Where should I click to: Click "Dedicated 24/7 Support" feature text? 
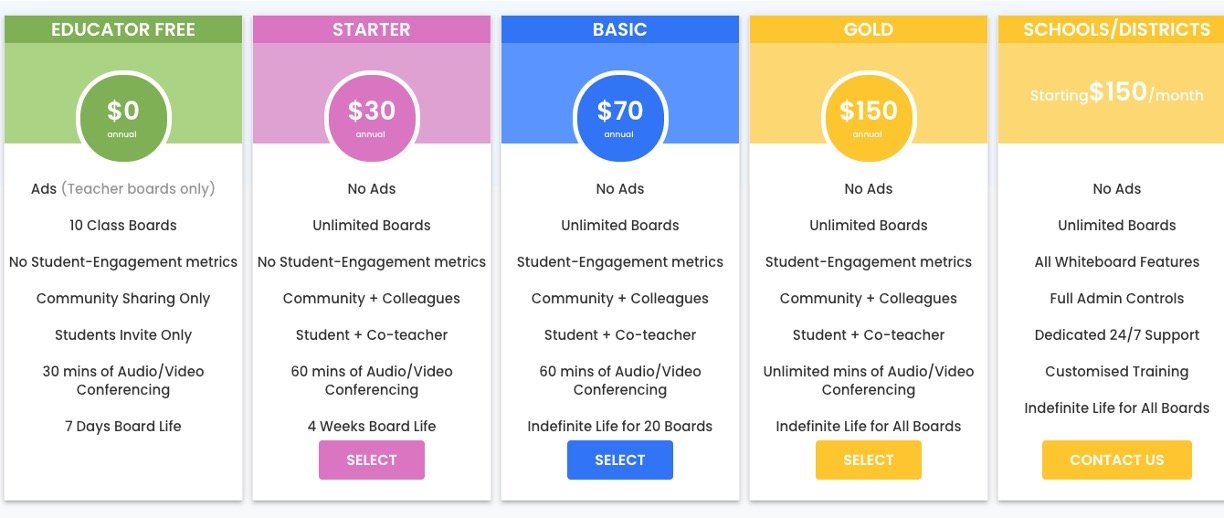(1116, 335)
